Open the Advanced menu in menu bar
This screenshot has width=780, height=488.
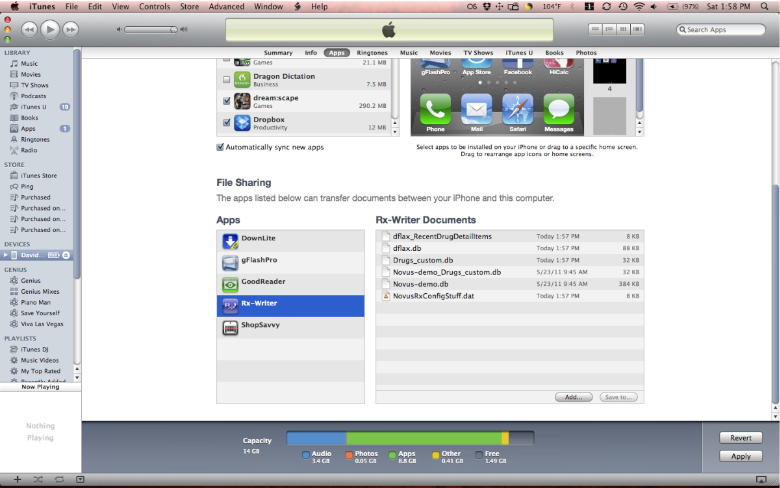[226, 7]
